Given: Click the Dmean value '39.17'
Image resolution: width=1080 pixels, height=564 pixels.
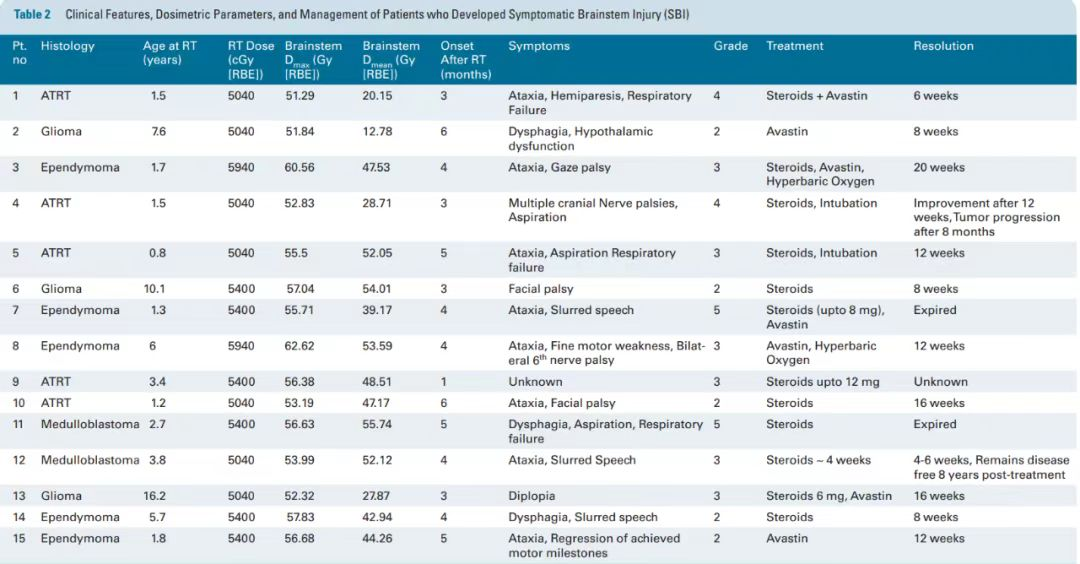Looking at the screenshot, I should click(x=377, y=310).
